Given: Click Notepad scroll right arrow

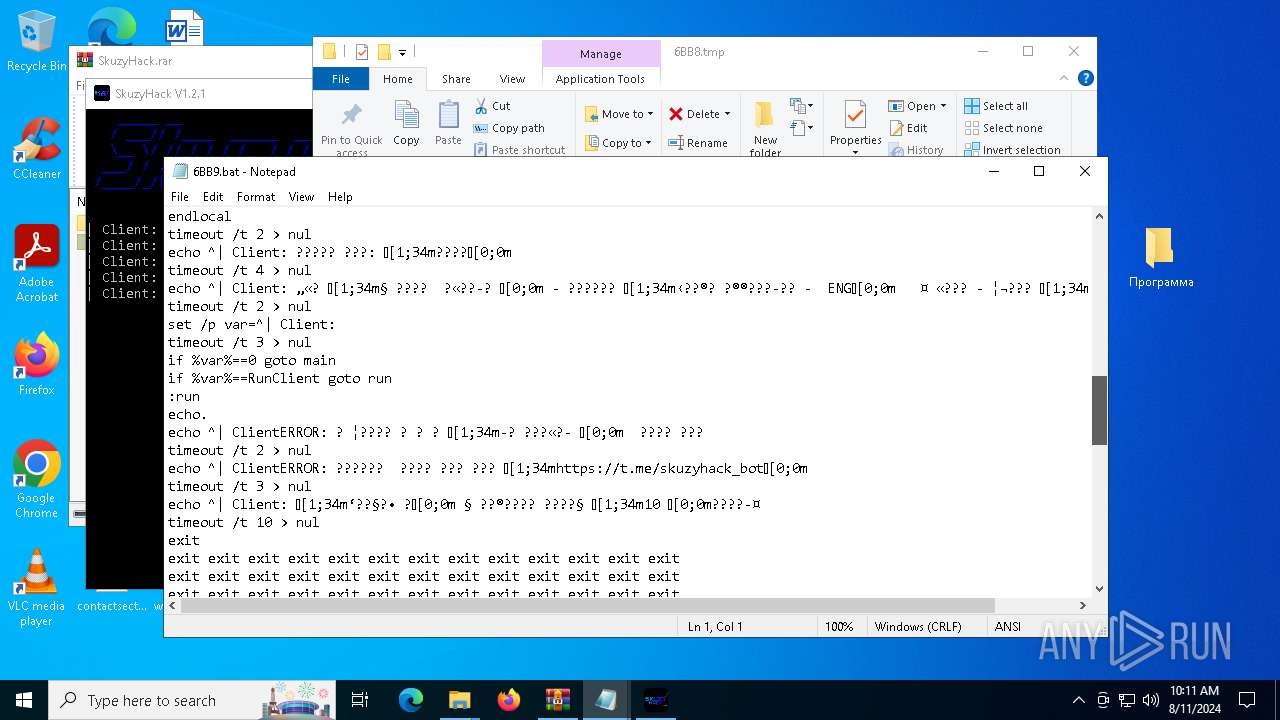Looking at the screenshot, I should (1082, 605).
